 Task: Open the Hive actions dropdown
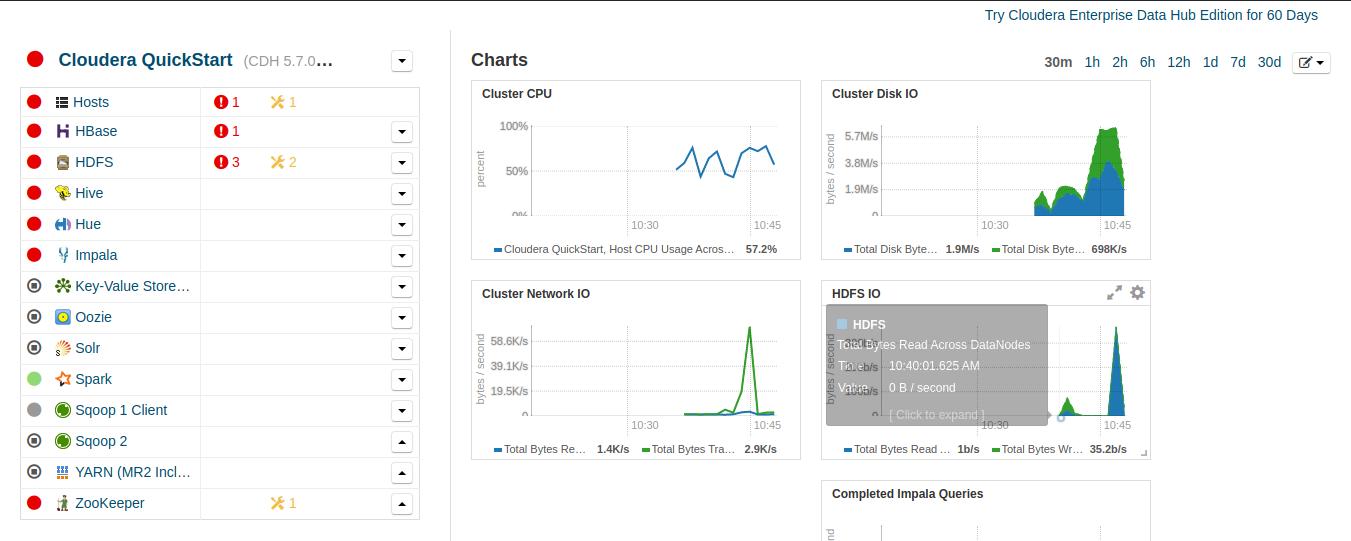(x=402, y=194)
